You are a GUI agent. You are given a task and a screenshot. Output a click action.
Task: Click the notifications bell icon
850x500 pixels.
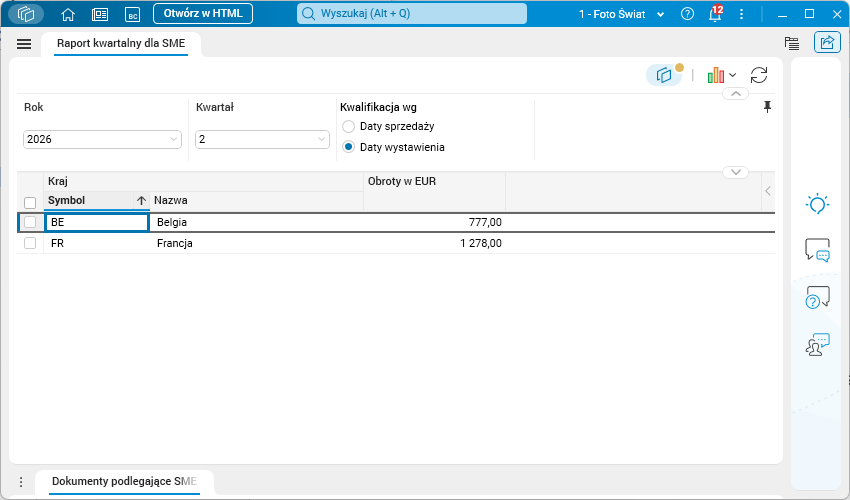pos(716,14)
